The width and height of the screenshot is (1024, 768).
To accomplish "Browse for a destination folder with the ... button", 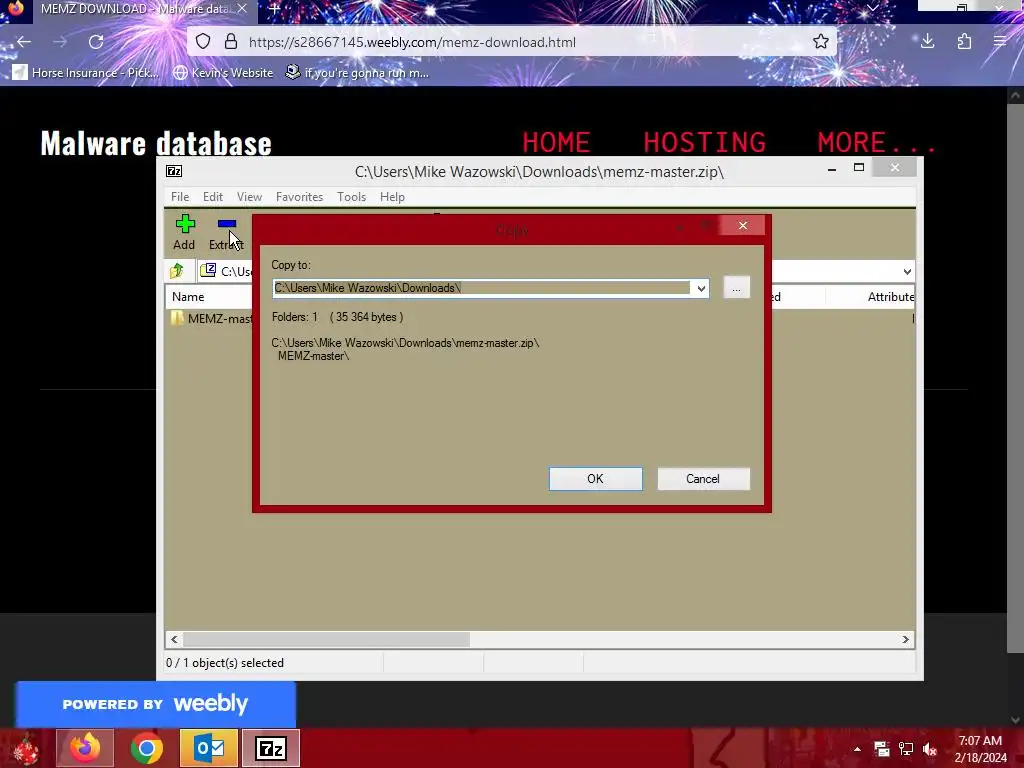I will pos(736,288).
